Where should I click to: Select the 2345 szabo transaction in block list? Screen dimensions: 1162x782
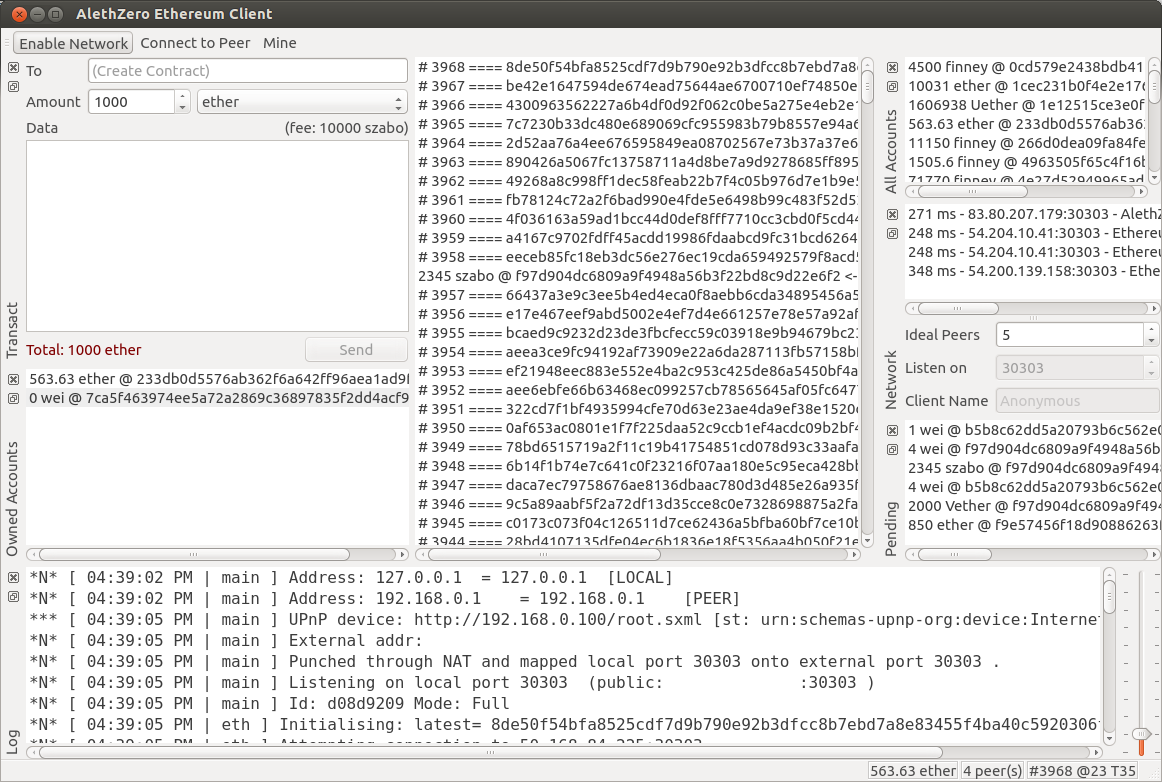(637, 276)
